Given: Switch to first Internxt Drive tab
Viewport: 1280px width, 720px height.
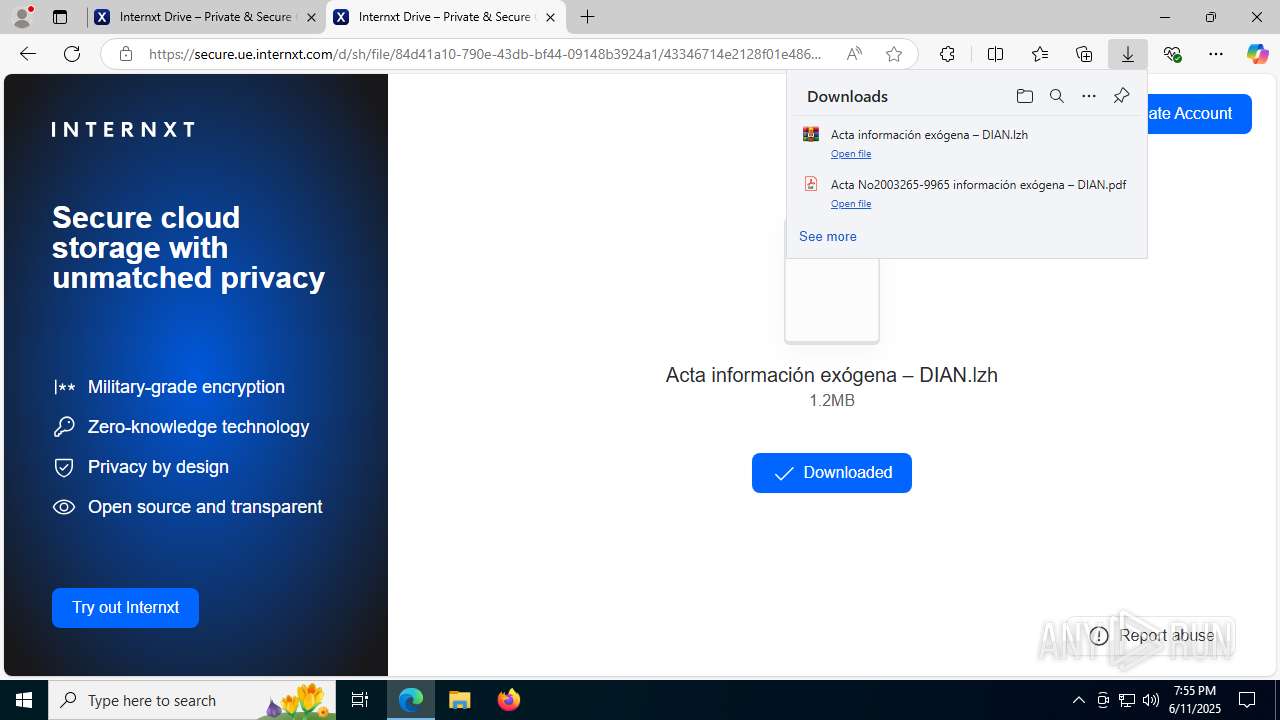Looking at the screenshot, I should tap(205, 17).
